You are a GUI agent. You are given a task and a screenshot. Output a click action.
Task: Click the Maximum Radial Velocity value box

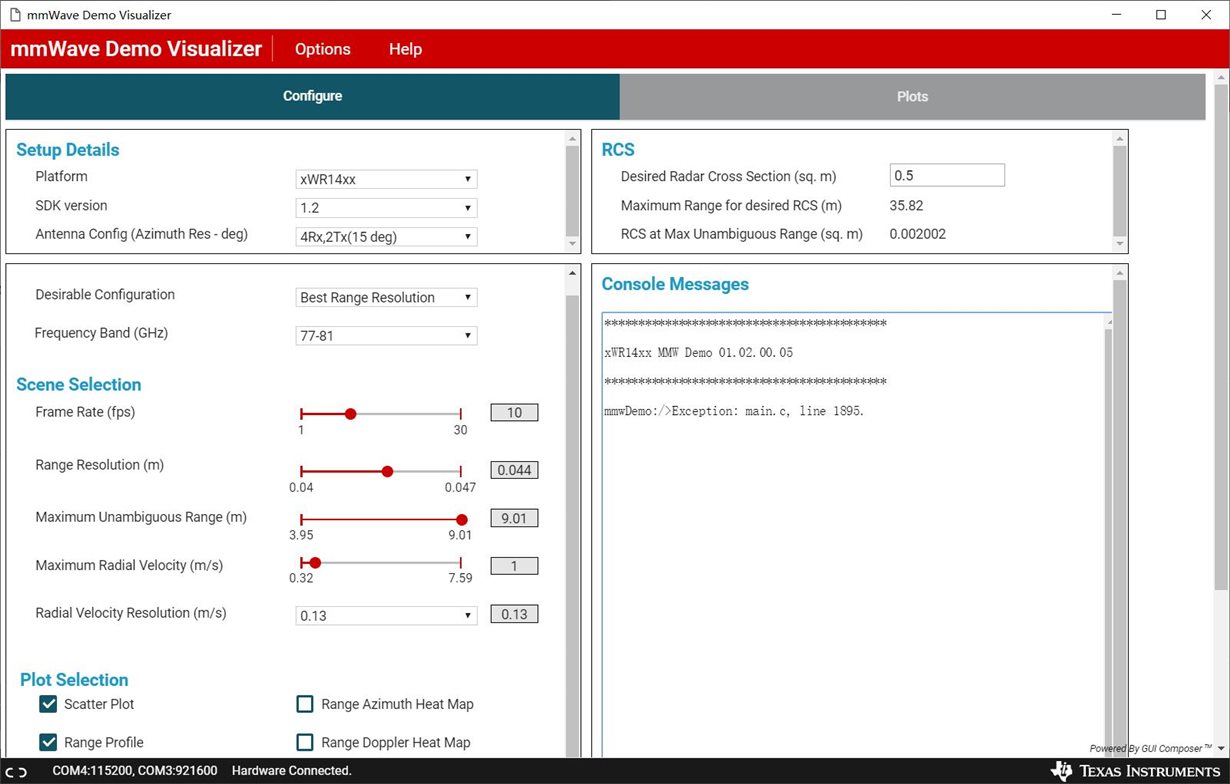[x=514, y=566]
